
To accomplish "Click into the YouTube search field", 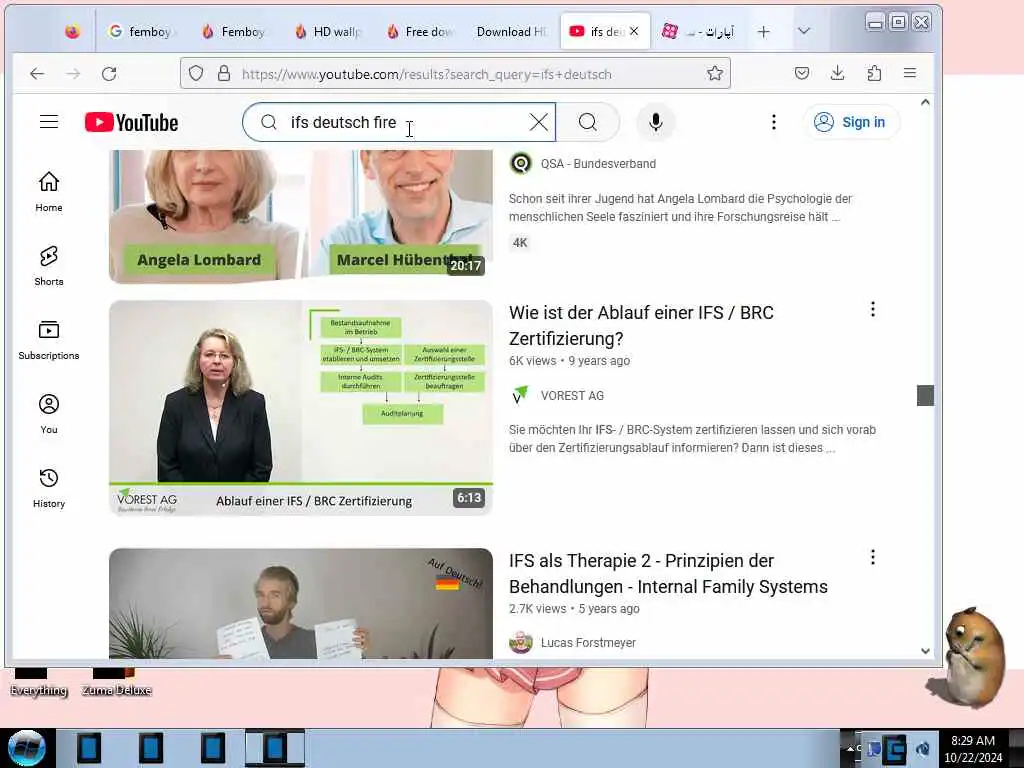I will pos(398,122).
